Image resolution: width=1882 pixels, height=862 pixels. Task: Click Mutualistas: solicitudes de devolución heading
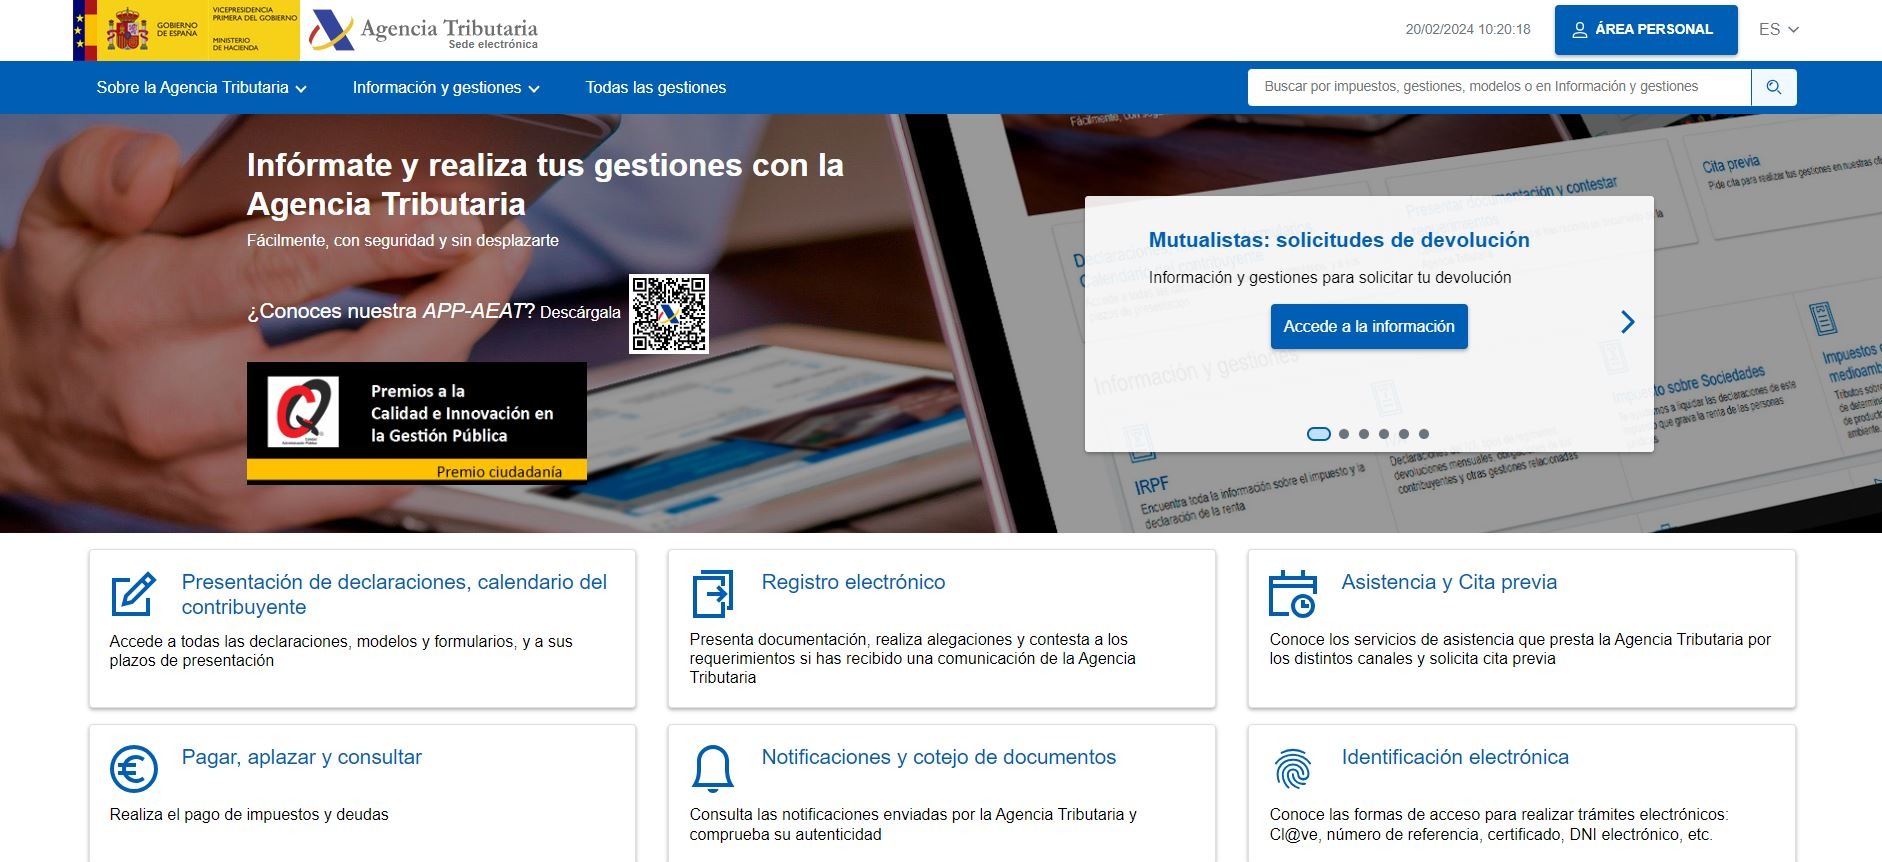click(x=1339, y=240)
